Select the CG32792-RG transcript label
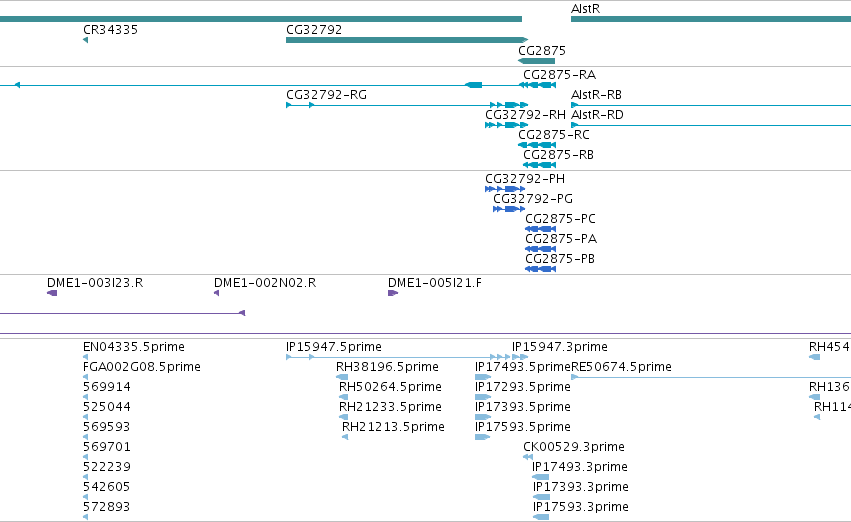 tap(326, 95)
